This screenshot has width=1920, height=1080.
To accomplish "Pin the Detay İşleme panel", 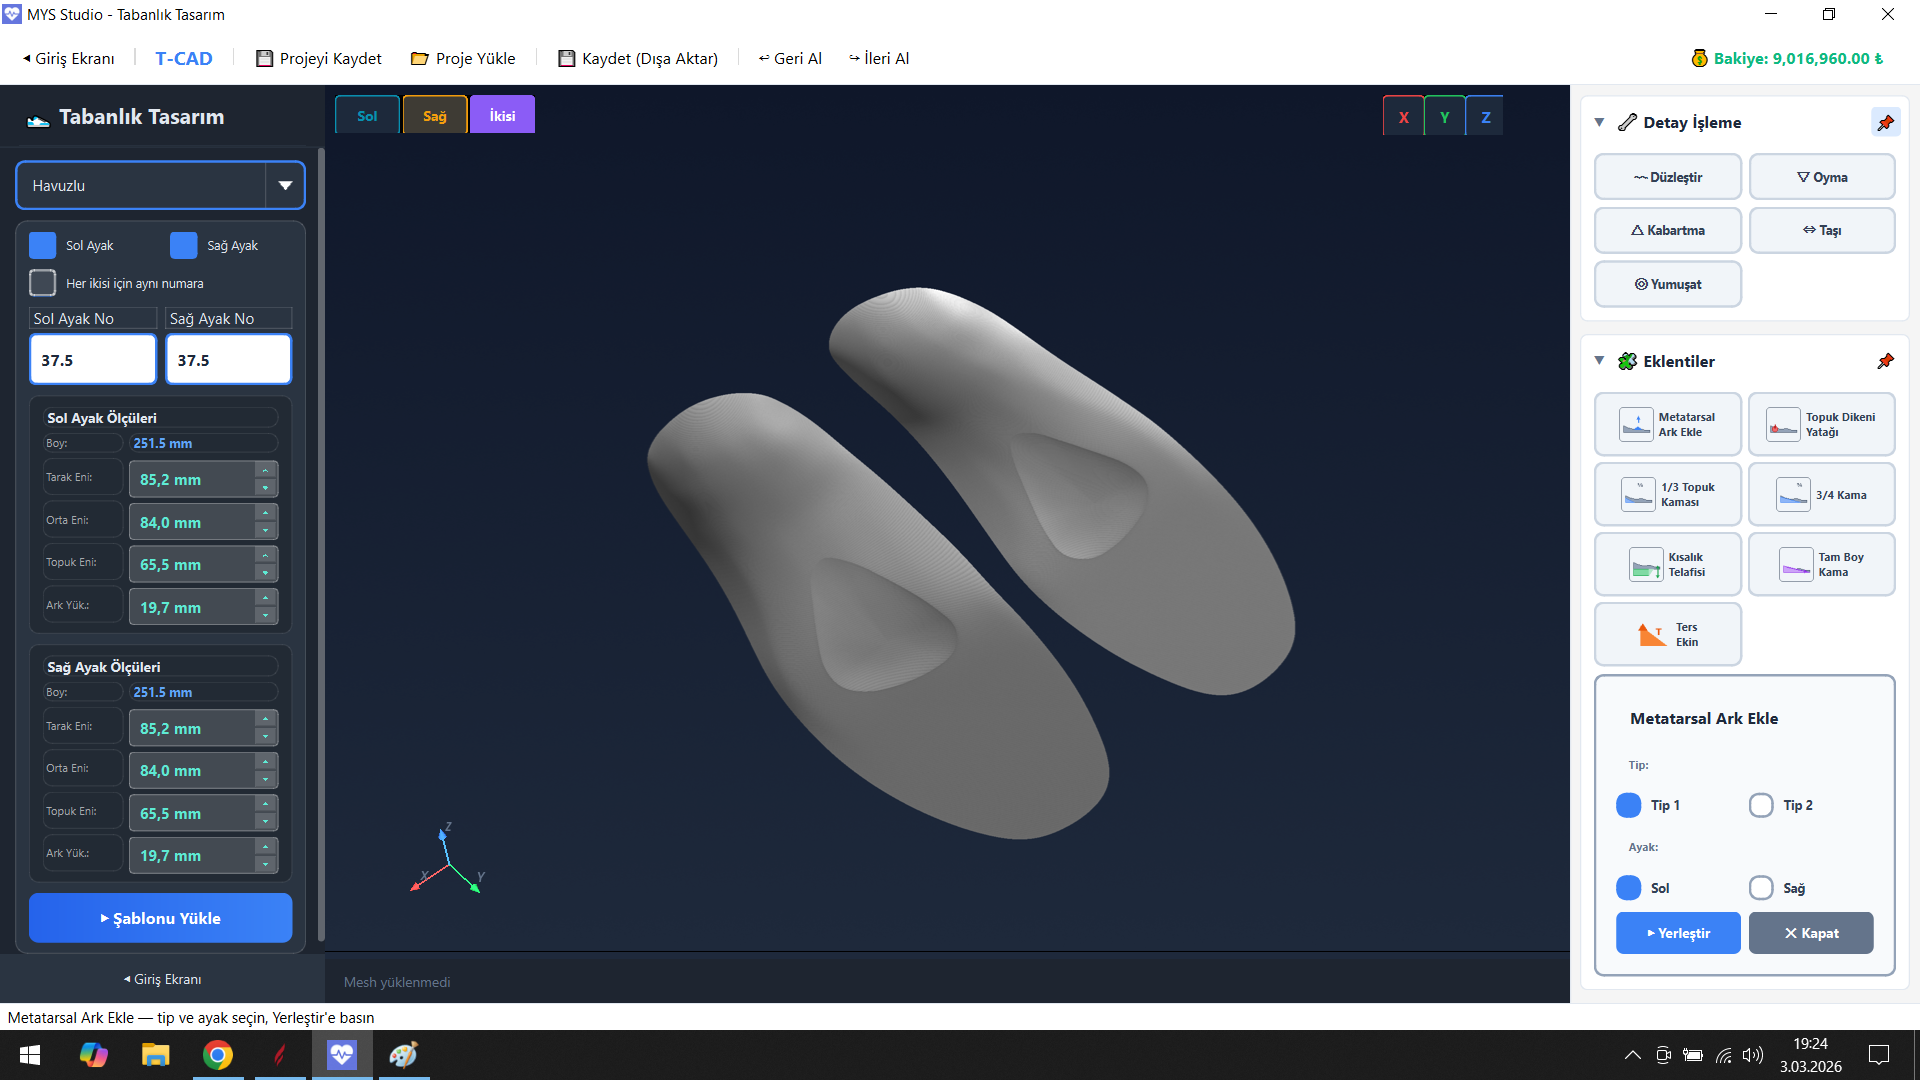I will tap(1886, 122).
